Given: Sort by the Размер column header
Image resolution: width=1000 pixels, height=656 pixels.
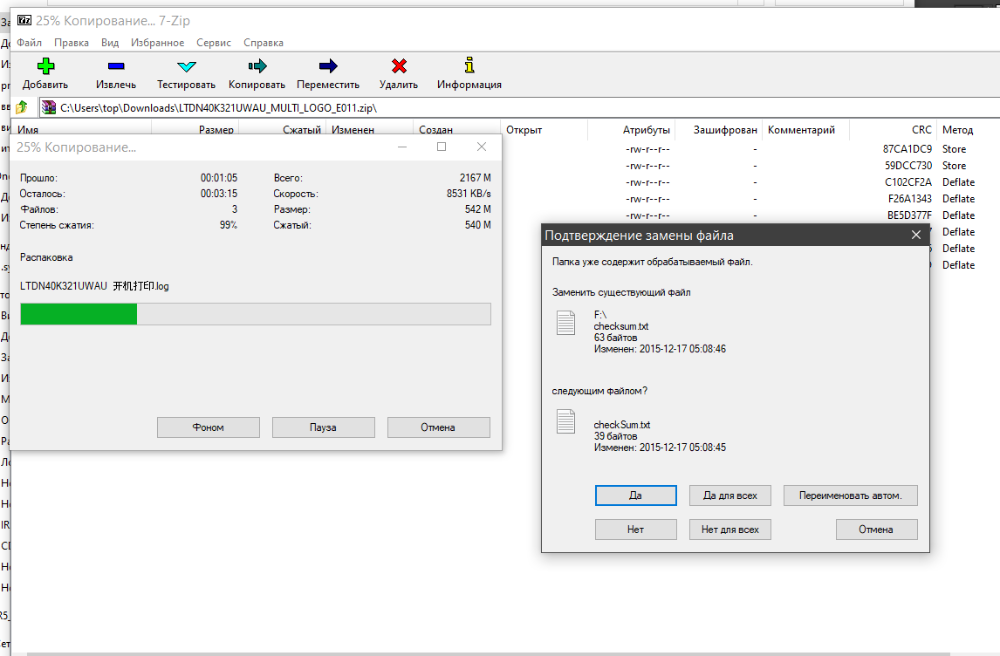Looking at the screenshot, I should (x=216, y=130).
